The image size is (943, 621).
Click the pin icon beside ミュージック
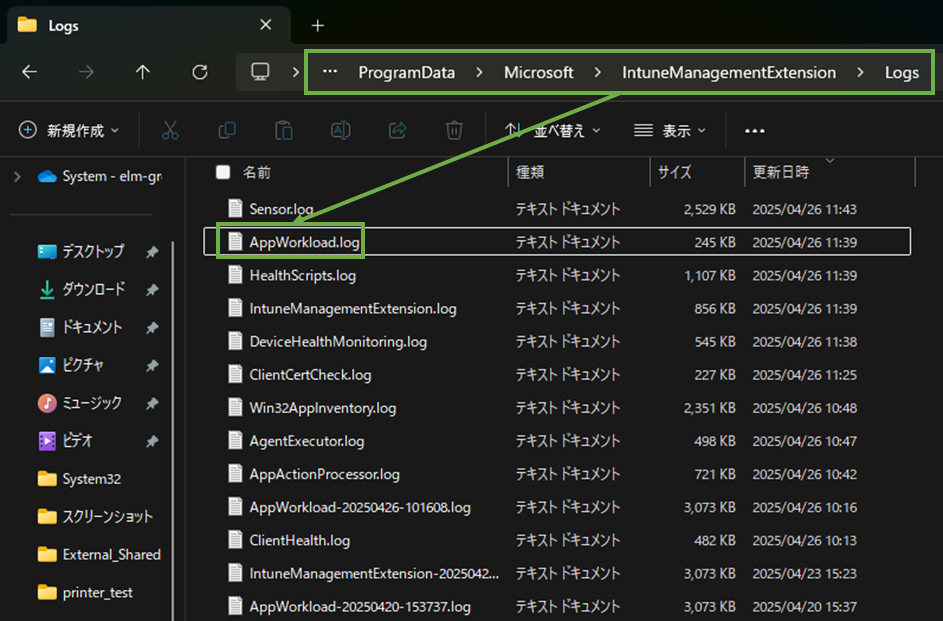coord(152,403)
